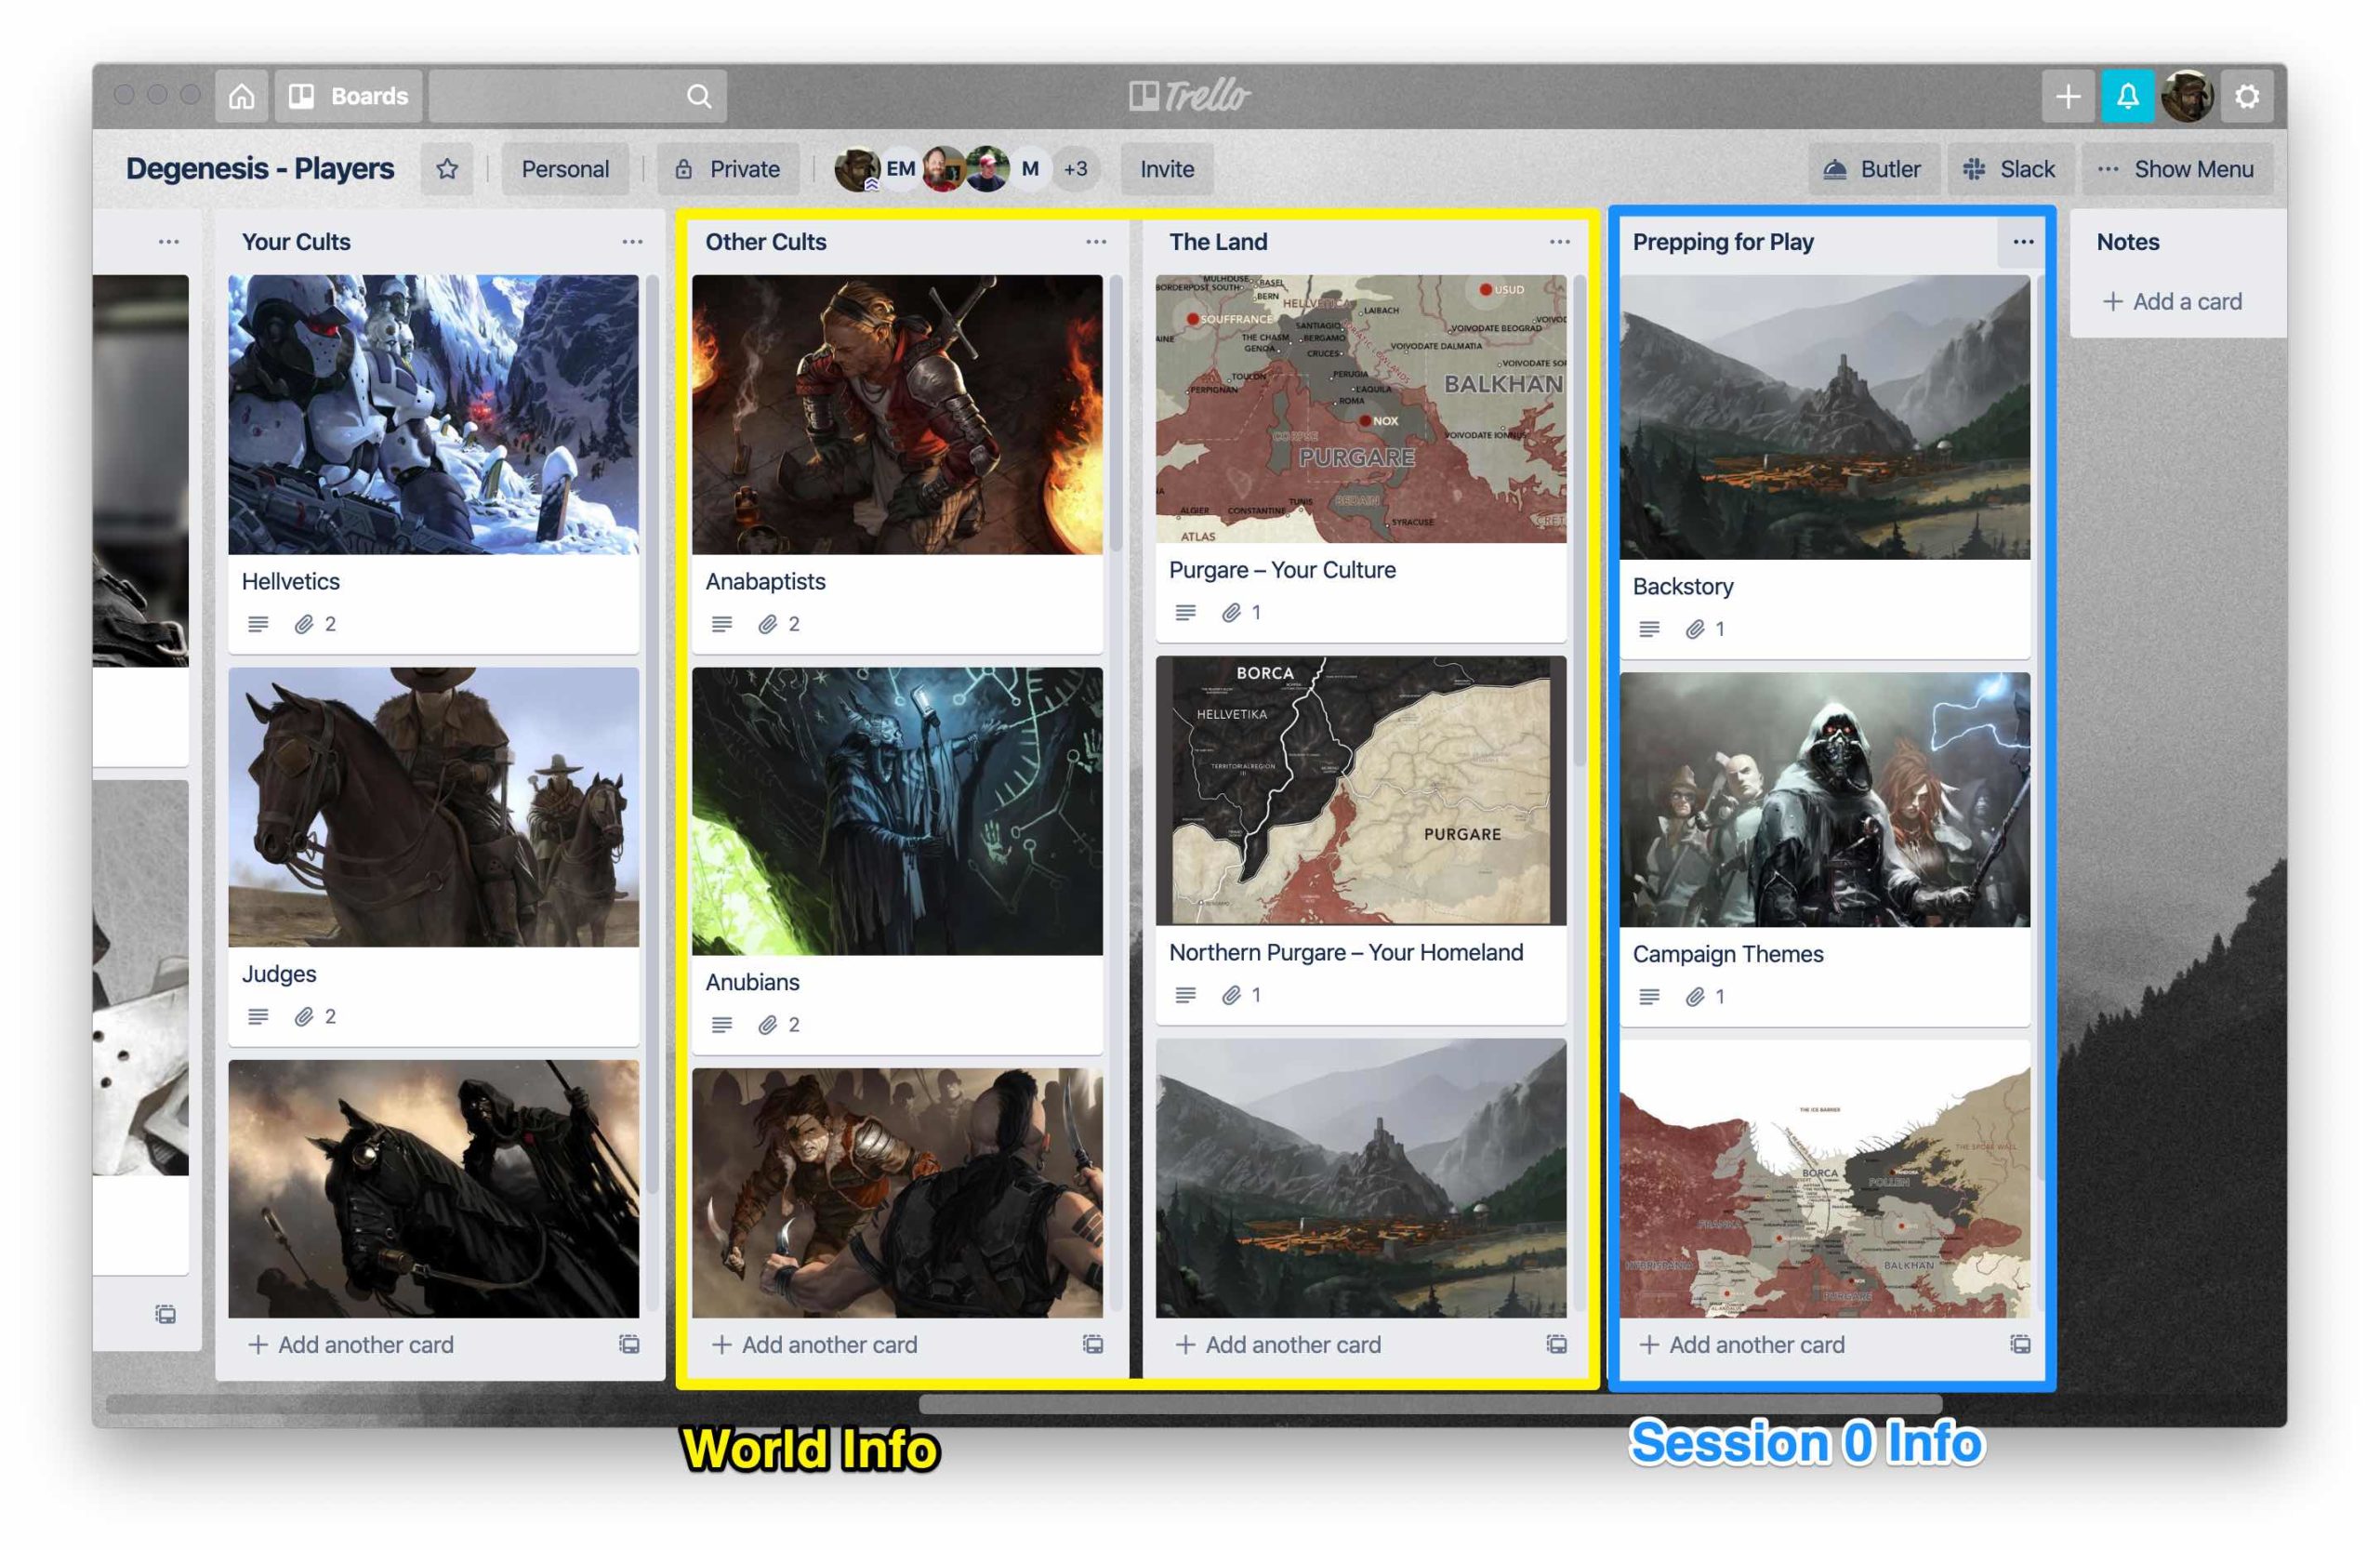This screenshot has height=1550, width=2380.
Task: Create from template in Other Cults list
Action: pos(1093,1345)
